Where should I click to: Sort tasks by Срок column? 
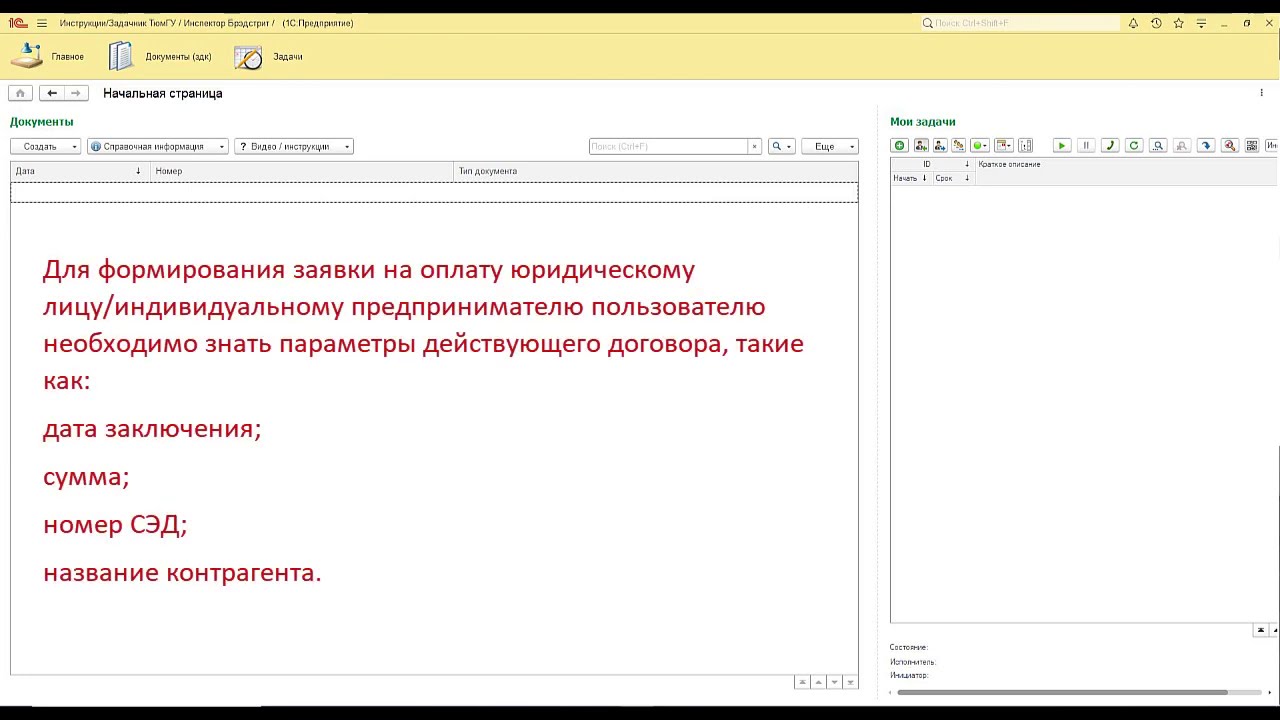(952, 178)
